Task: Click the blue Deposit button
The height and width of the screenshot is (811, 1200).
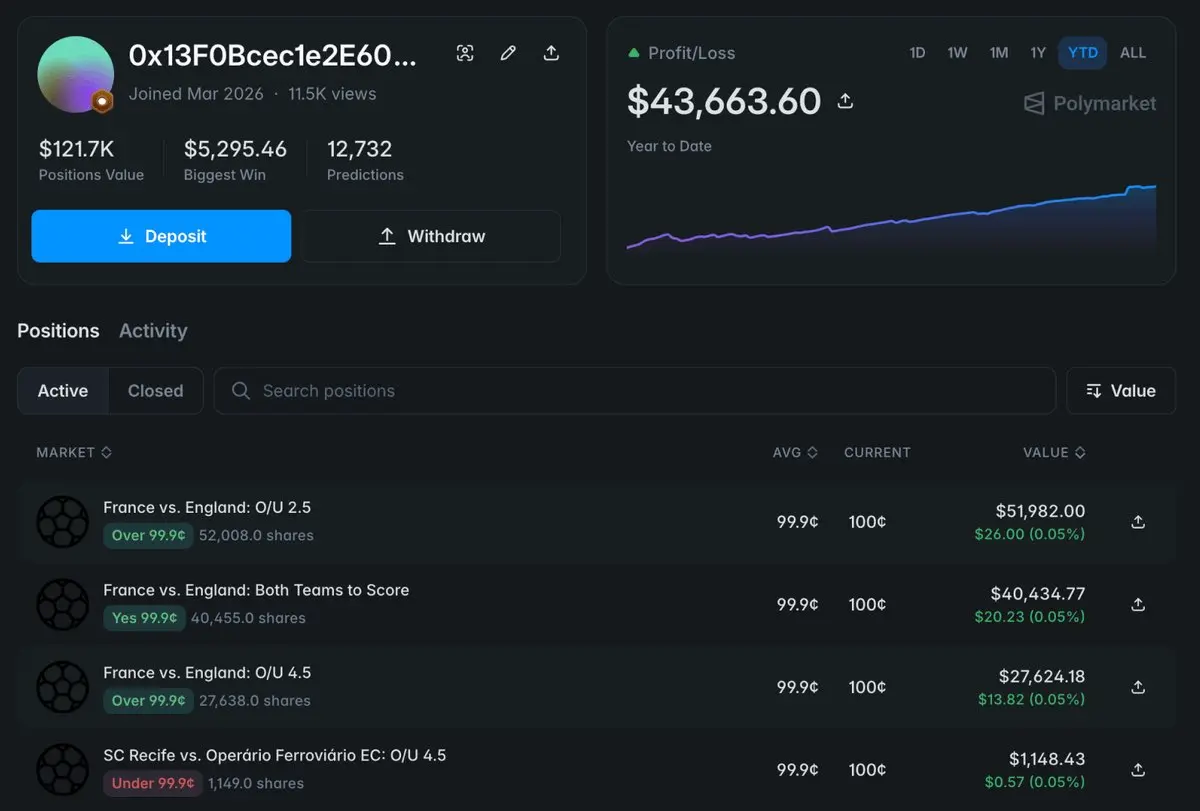Action: point(161,236)
